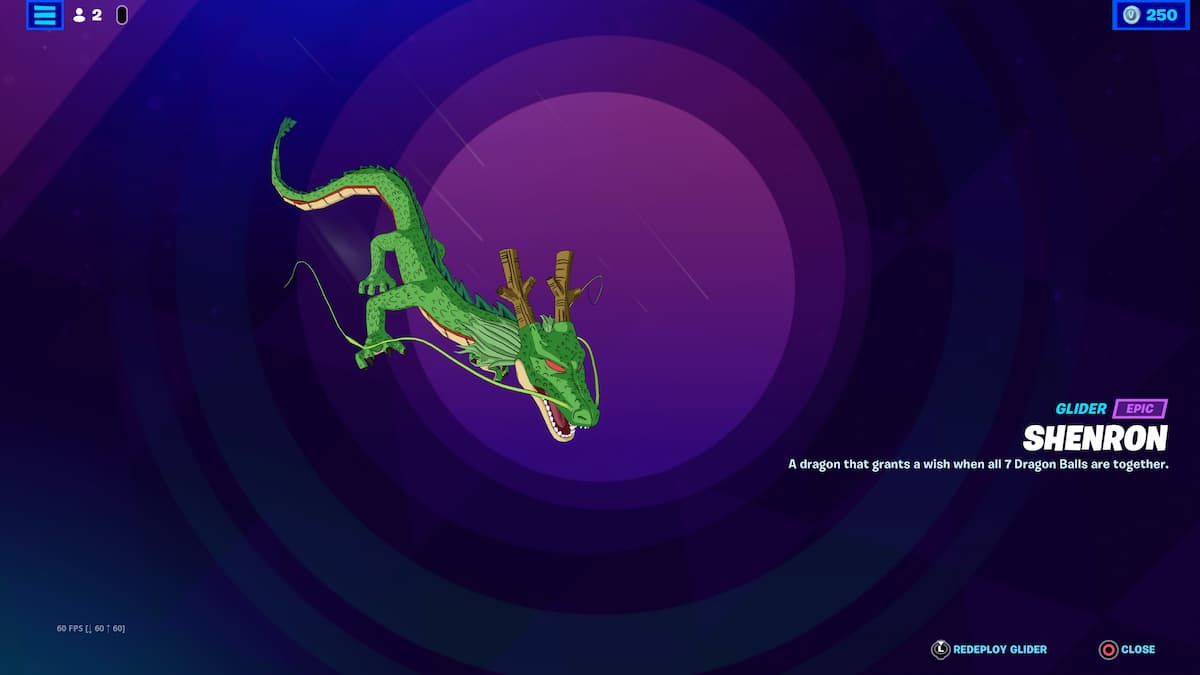Click the Dragon Balls description text
1200x675 pixels.
tap(978, 465)
